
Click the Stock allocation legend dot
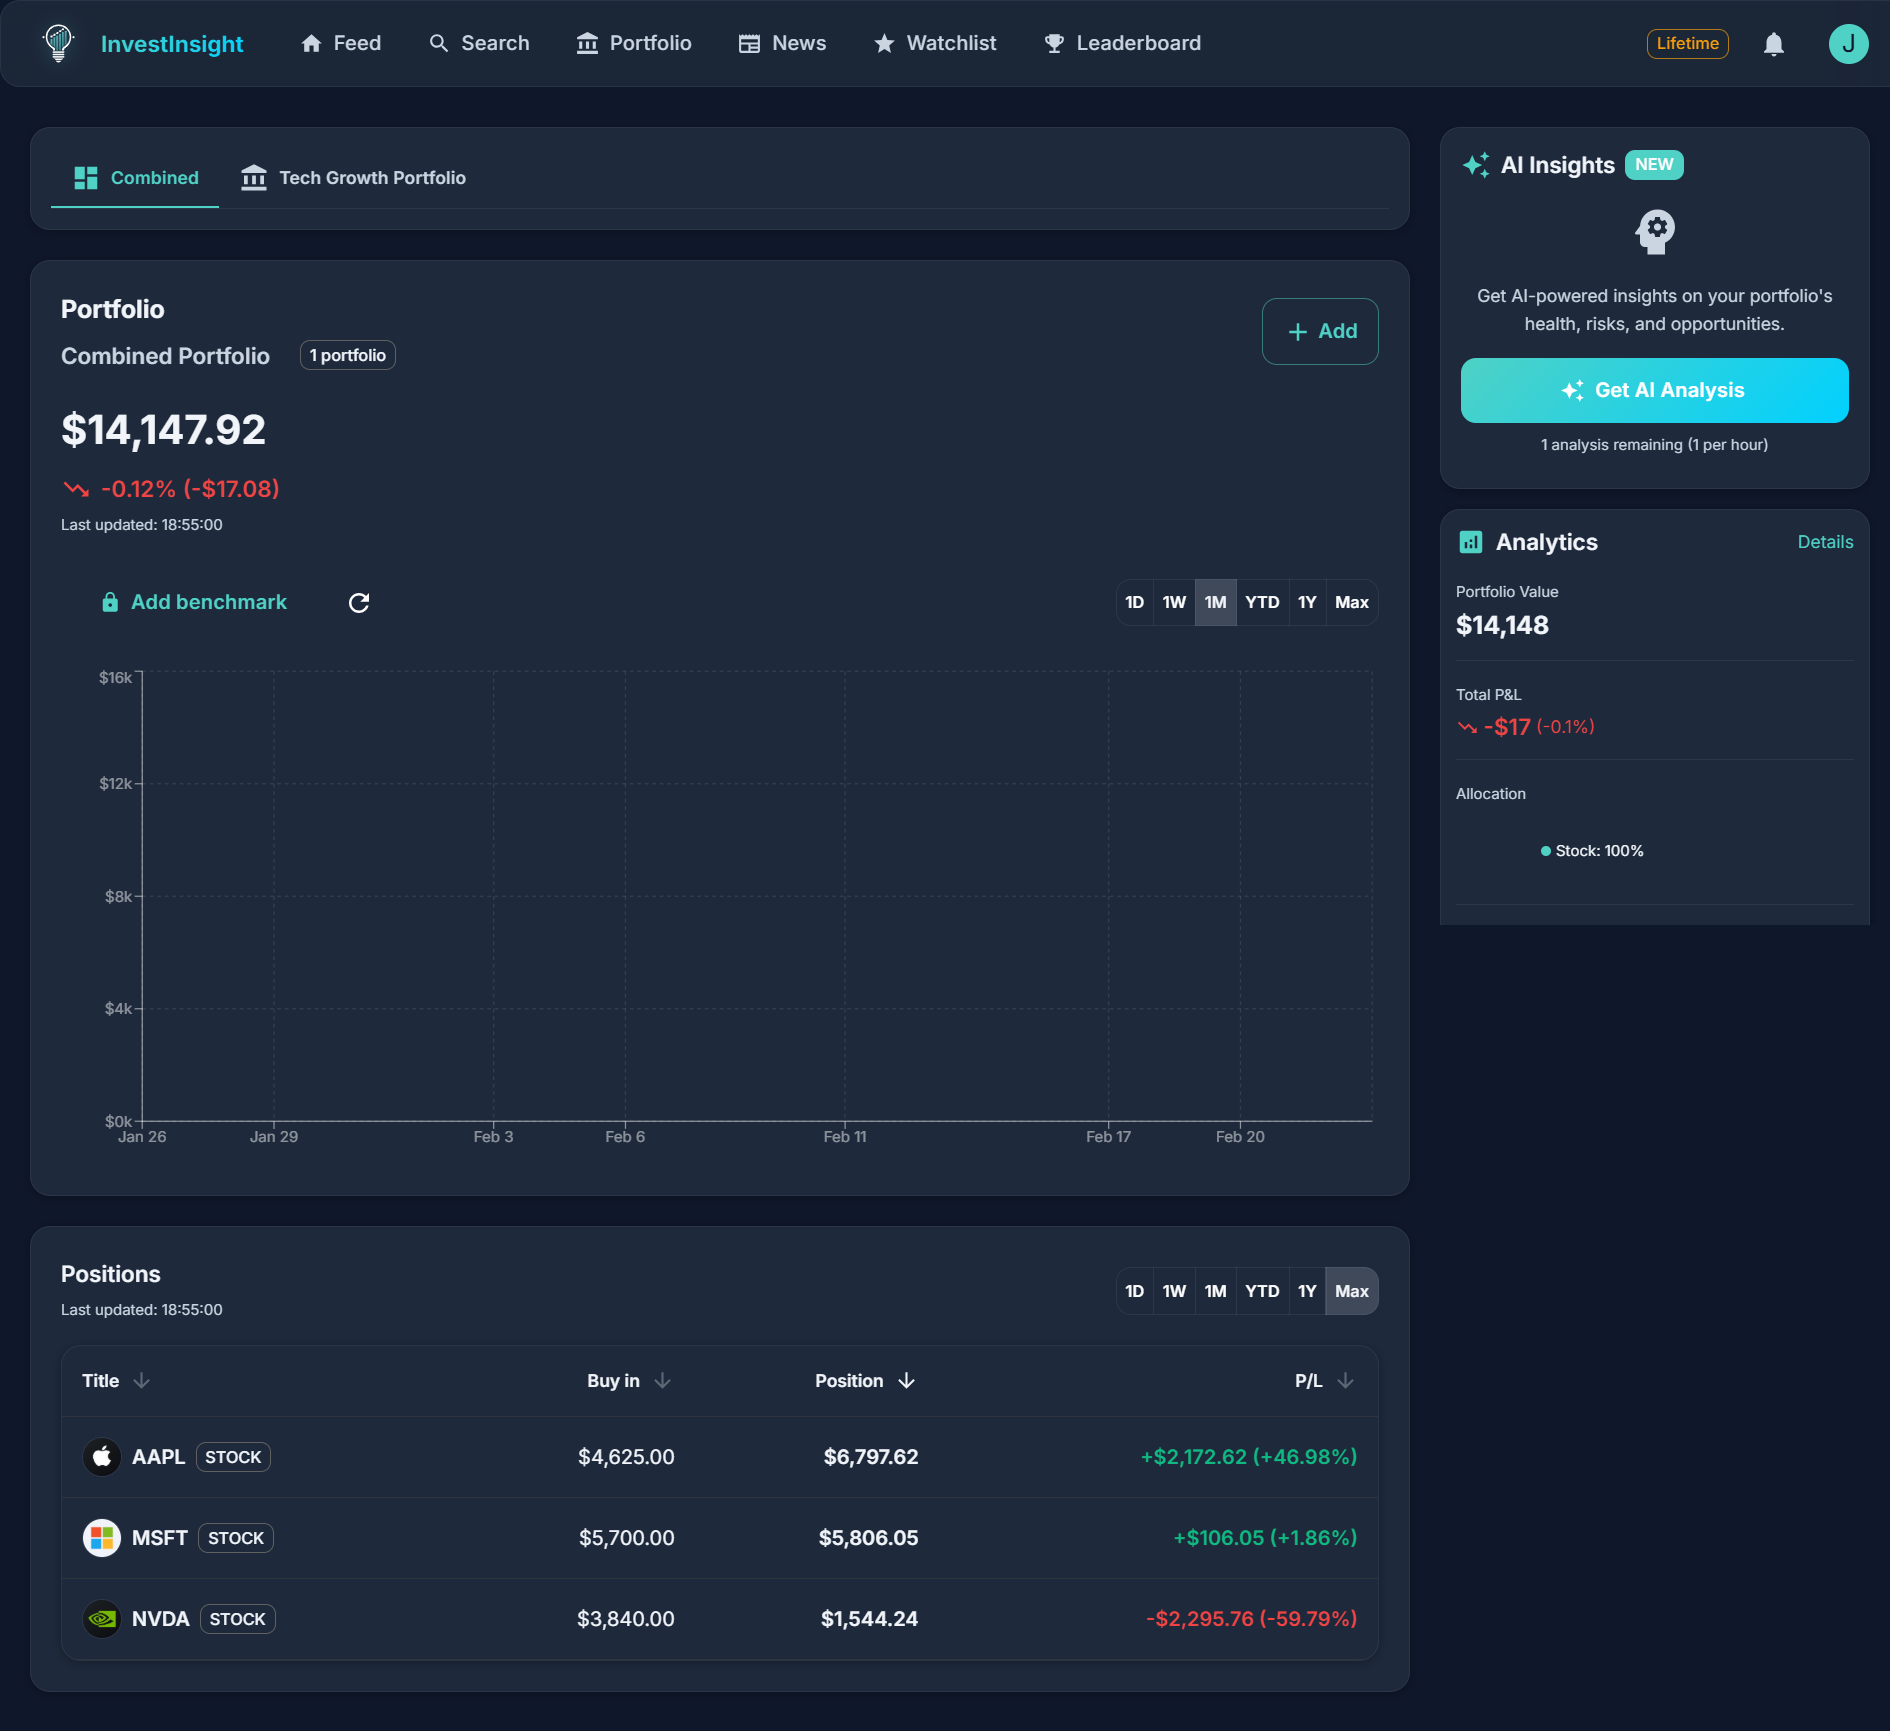coord(1546,851)
